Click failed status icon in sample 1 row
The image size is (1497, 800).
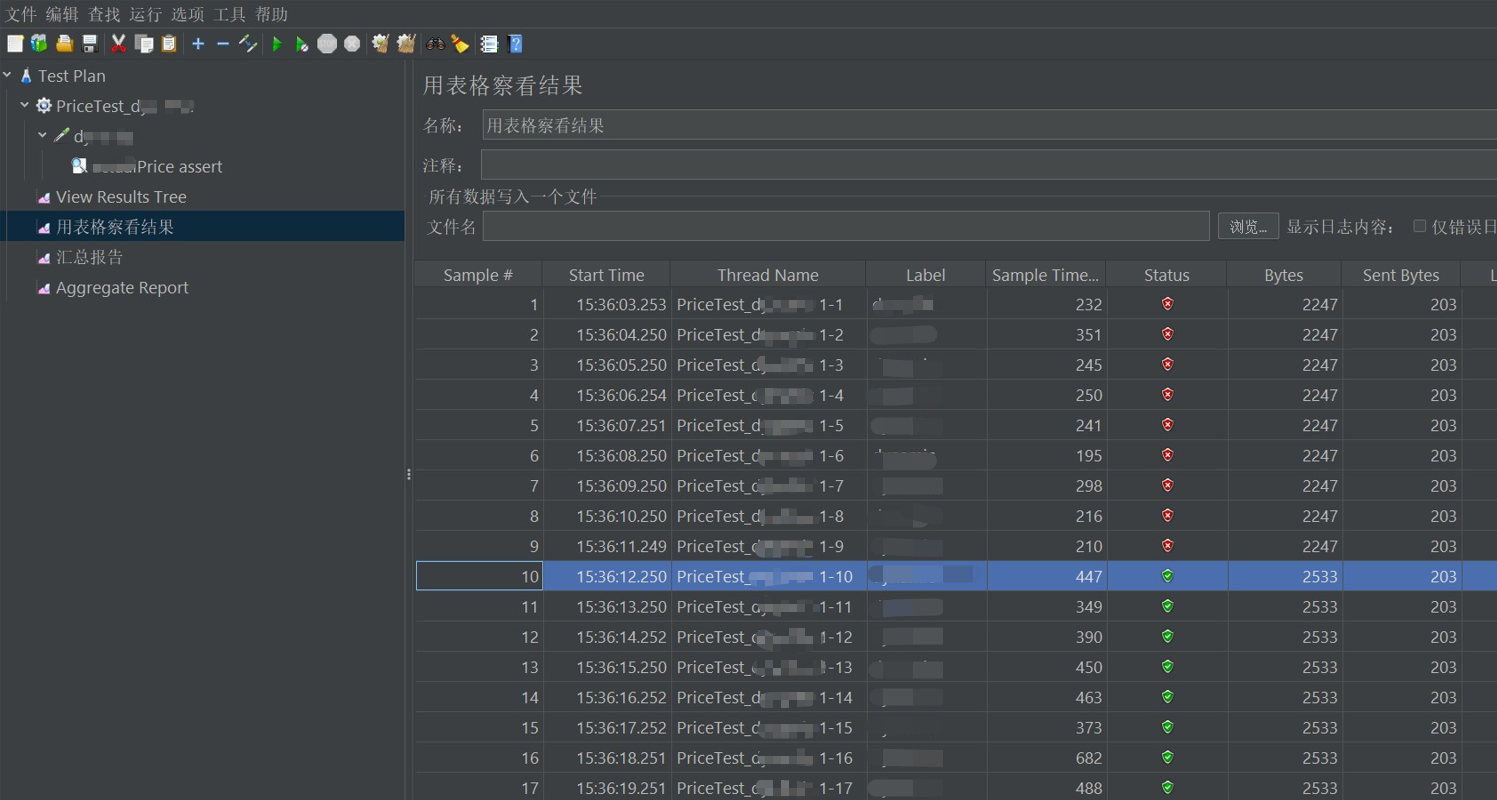click(x=1167, y=304)
